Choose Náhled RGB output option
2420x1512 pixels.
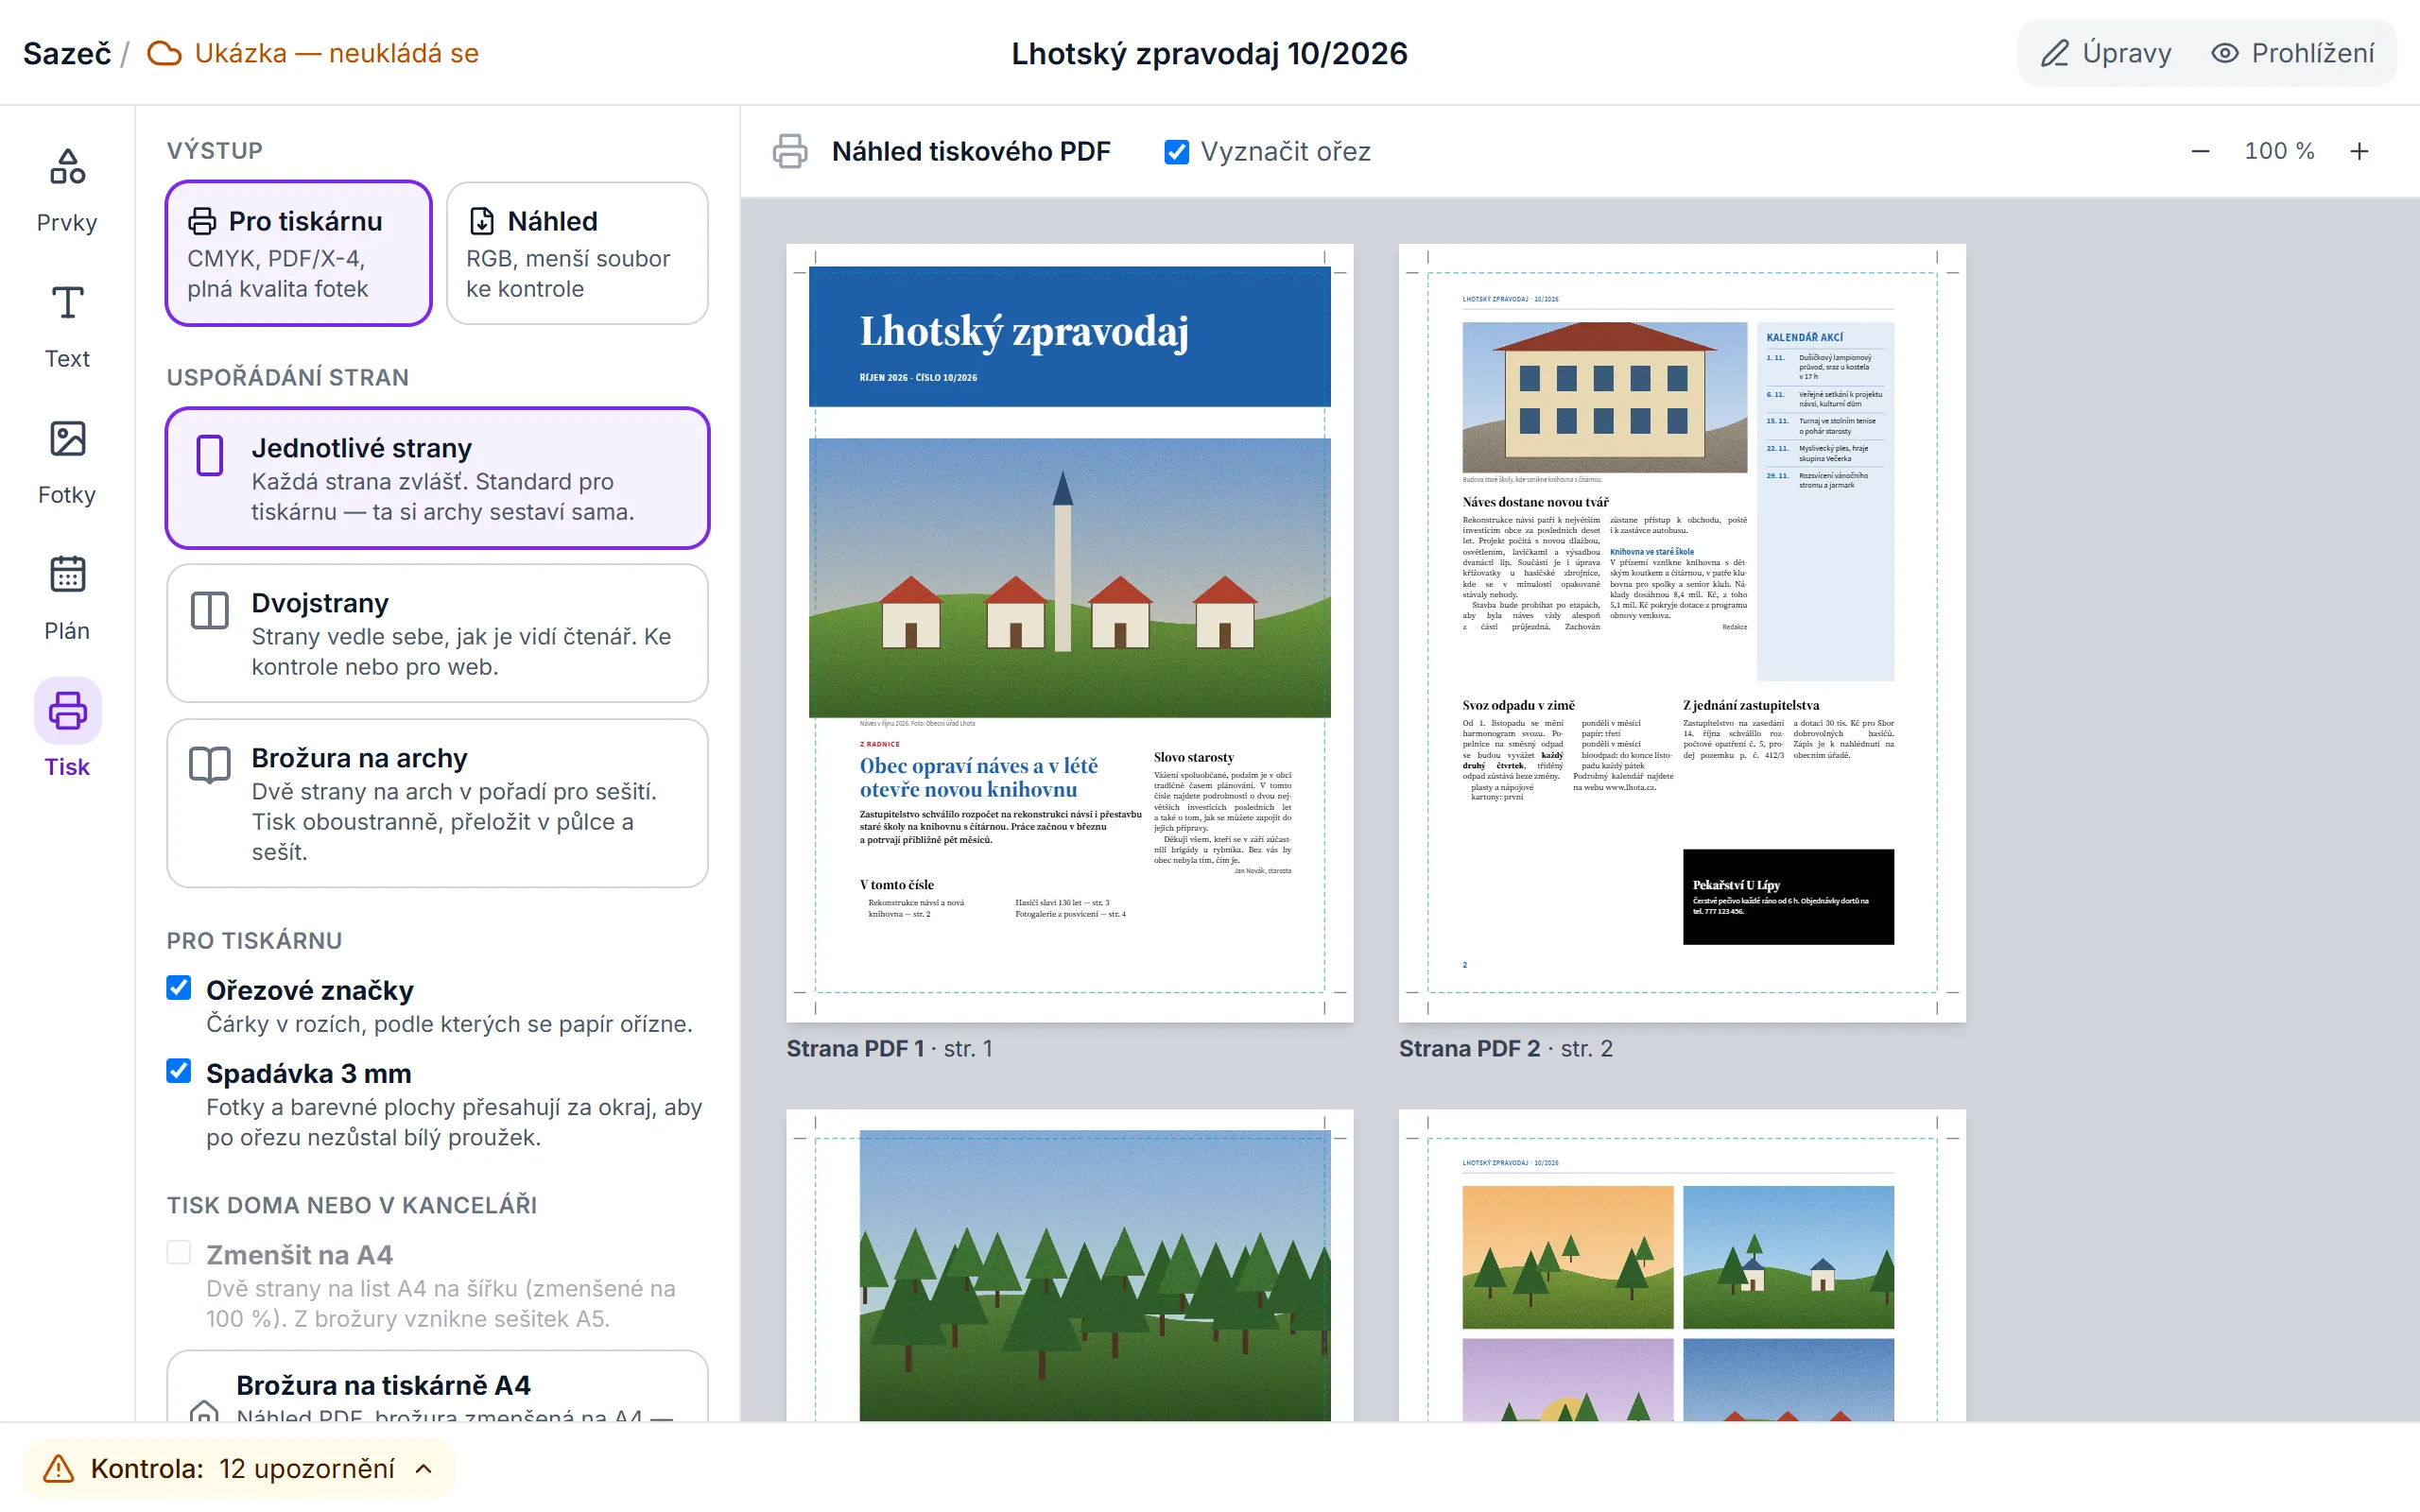click(577, 253)
